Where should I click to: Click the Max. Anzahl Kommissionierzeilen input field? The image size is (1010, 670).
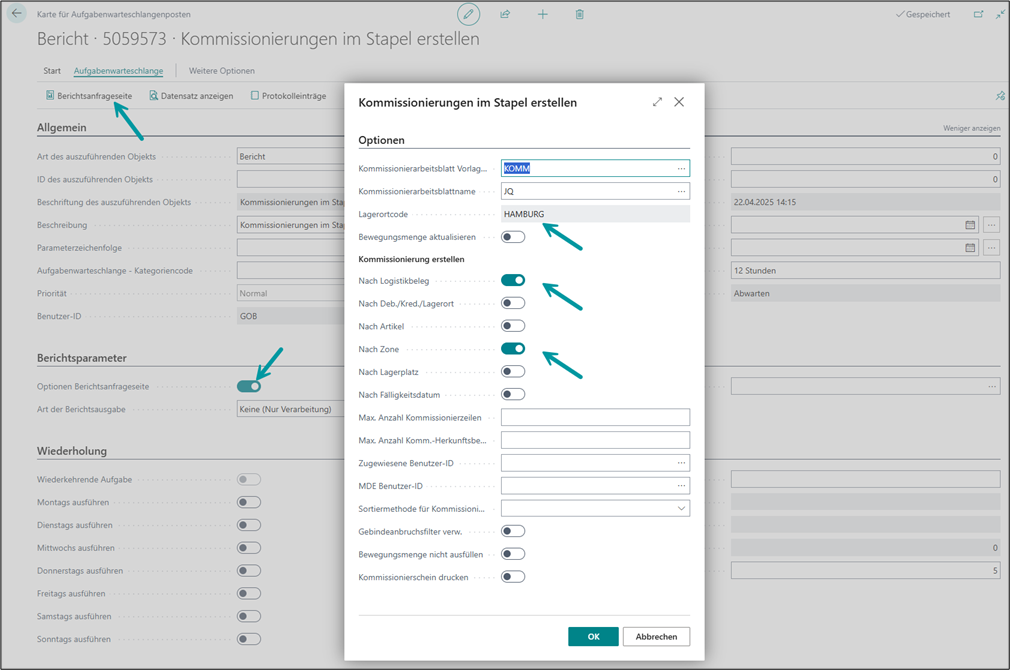click(x=595, y=418)
